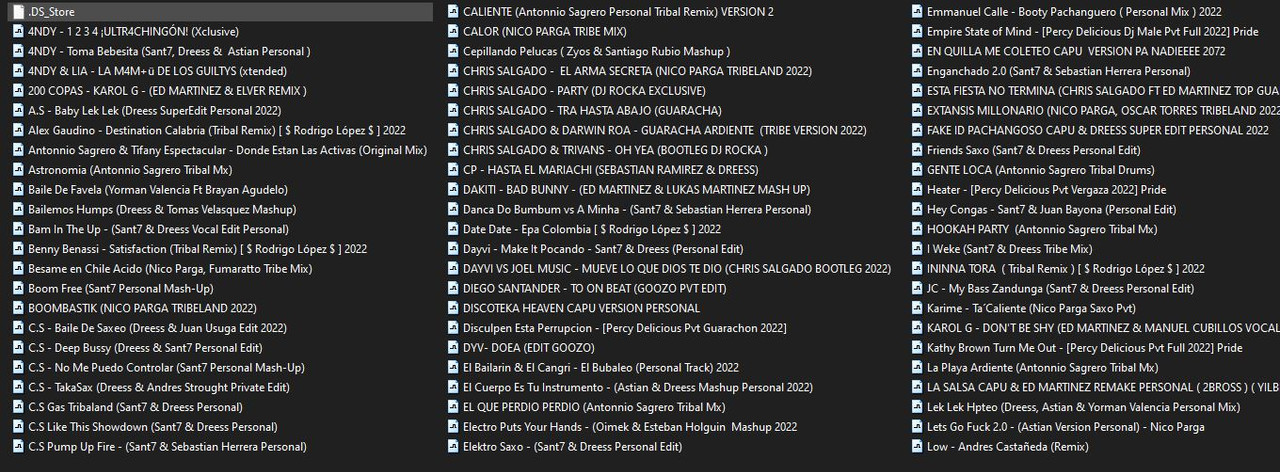The image size is (1280, 472).
Task: Click the audio icon beside EL QUE PERDIO PERDIO
Action: tap(453, 407)
